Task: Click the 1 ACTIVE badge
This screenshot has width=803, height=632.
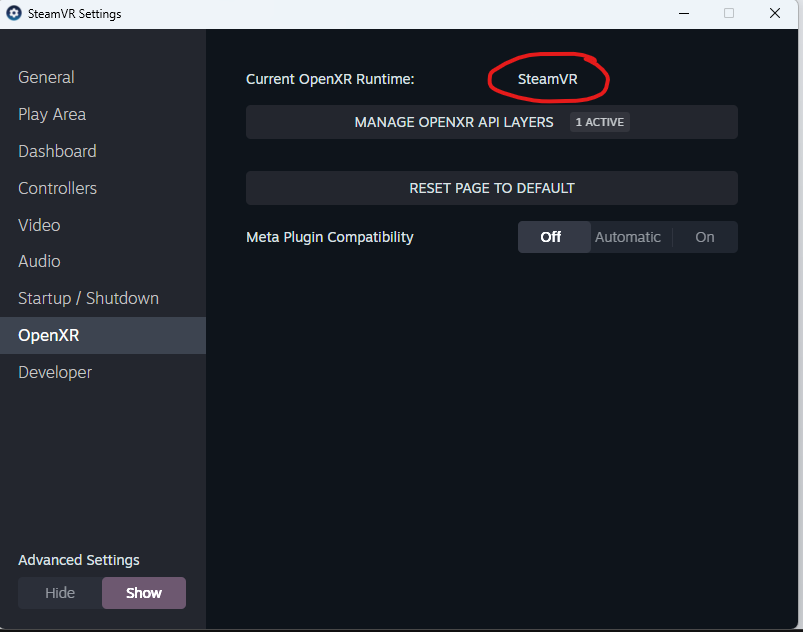Action: [x=600, y=122]
